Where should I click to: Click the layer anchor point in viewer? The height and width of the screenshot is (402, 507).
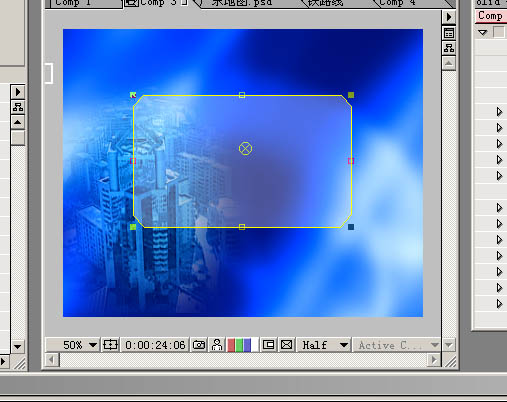pyautogui.click(x=245, y=149)
